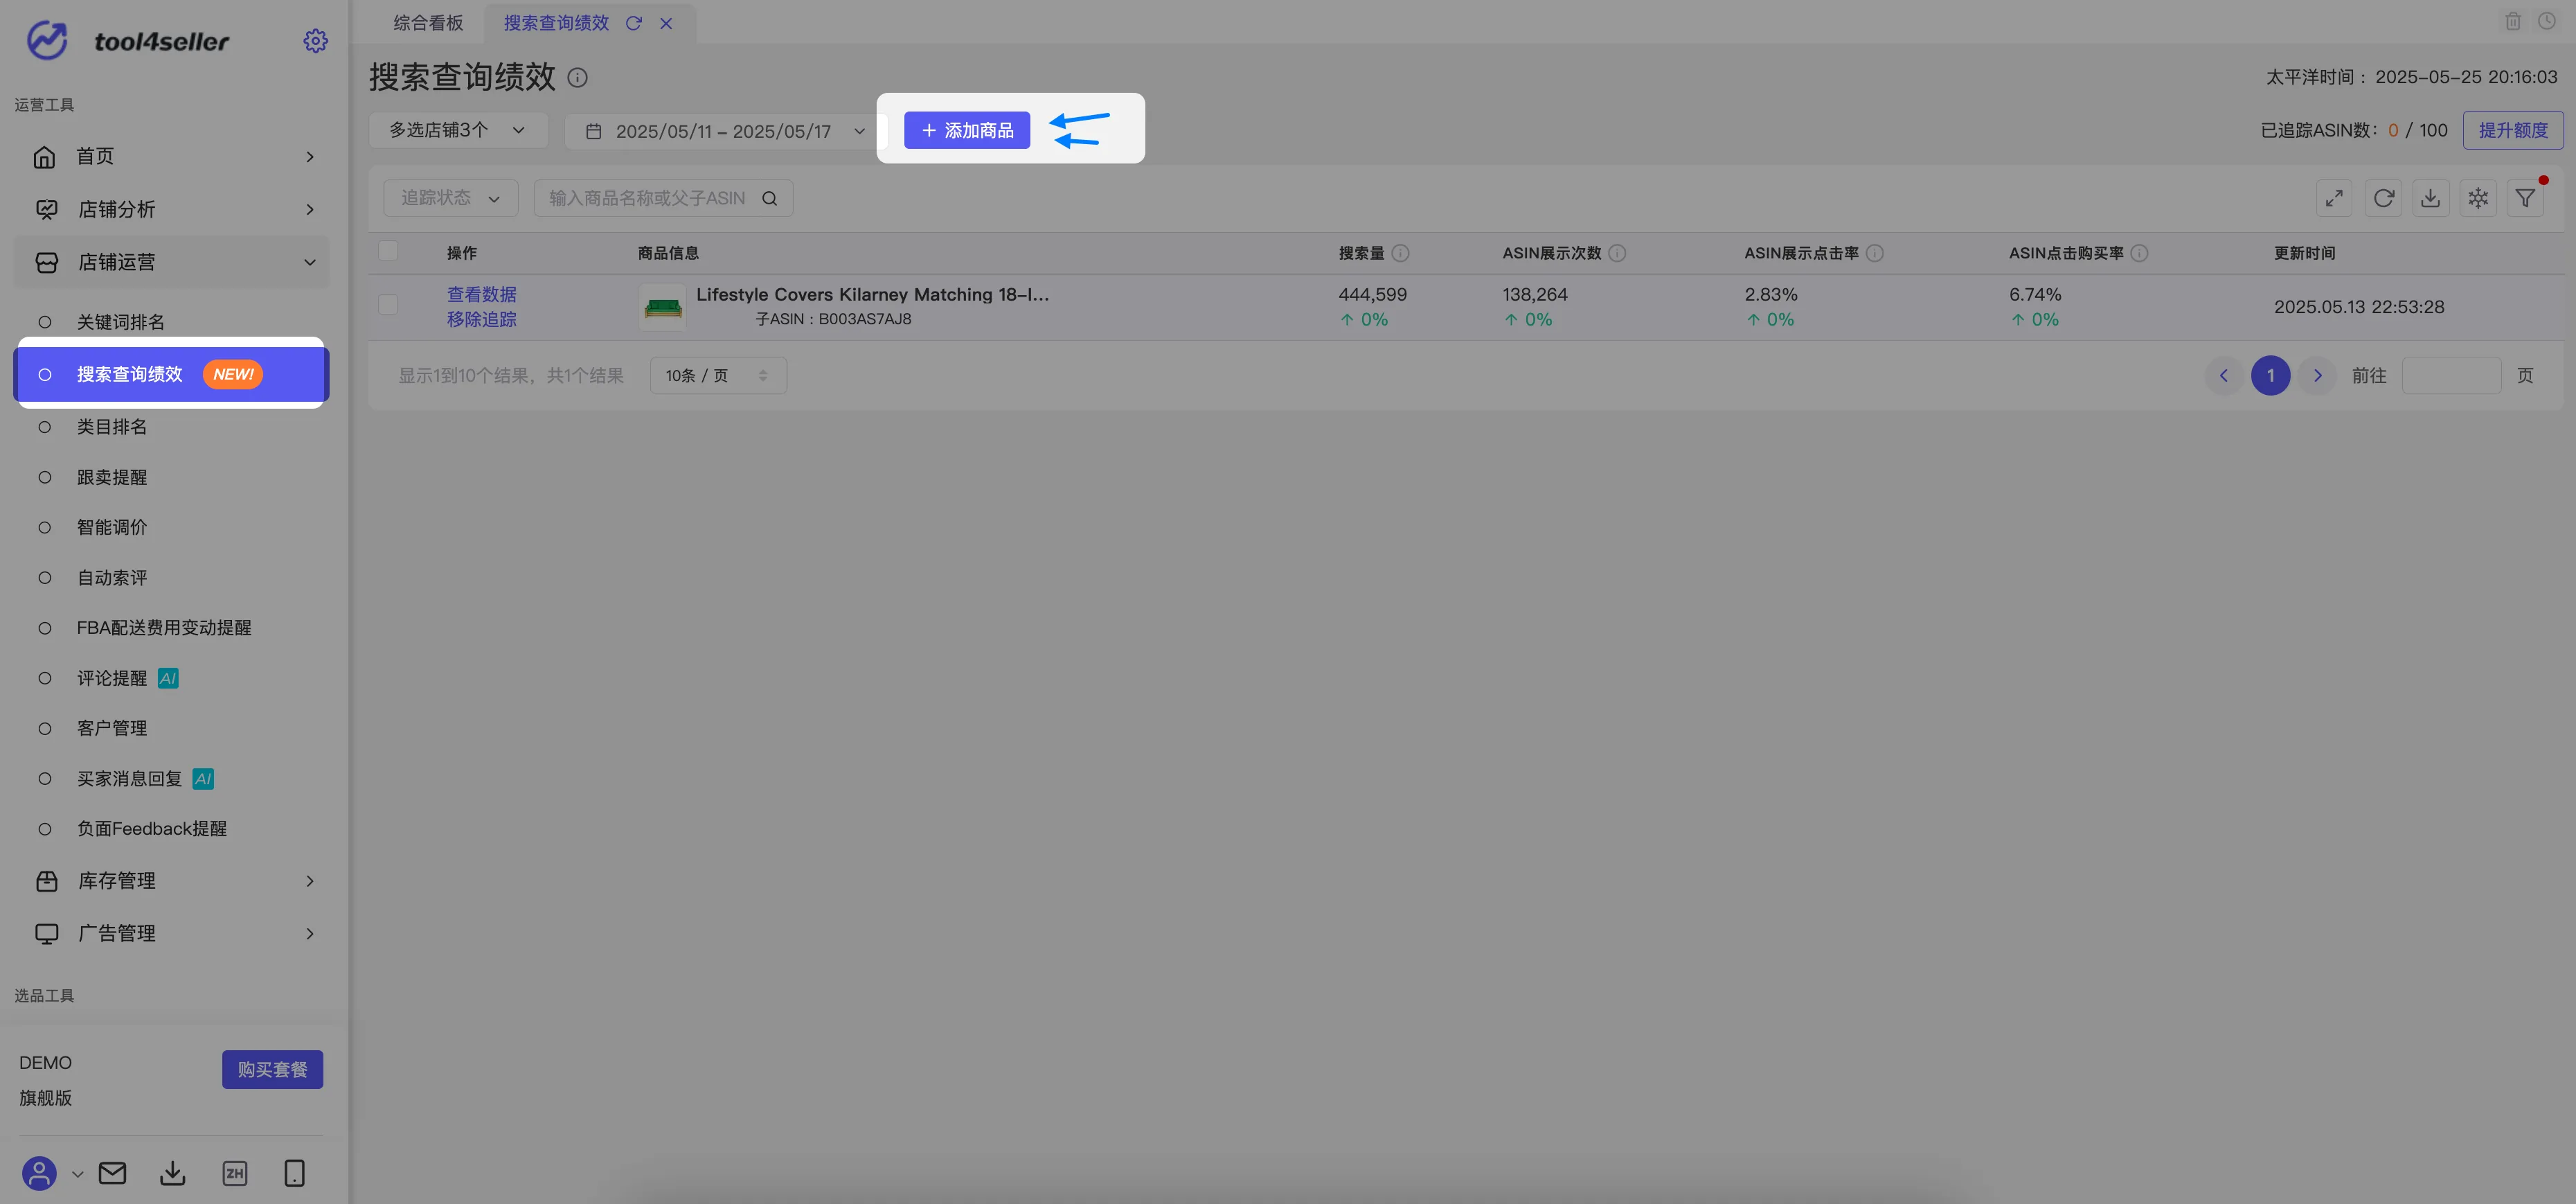Open column settings with the snowflake icon
The width and height of the screenshot is (2576, 1204).
[2478, 198]
